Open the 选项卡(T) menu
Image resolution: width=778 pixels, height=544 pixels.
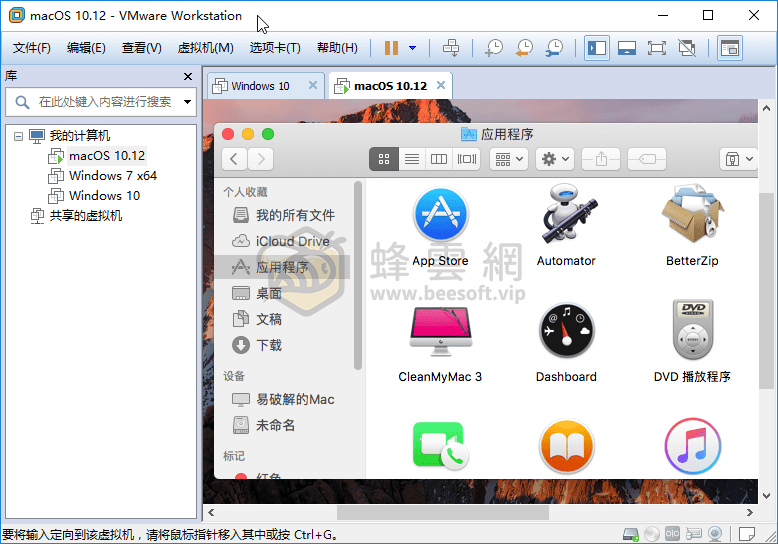click(x=275, y=48)
